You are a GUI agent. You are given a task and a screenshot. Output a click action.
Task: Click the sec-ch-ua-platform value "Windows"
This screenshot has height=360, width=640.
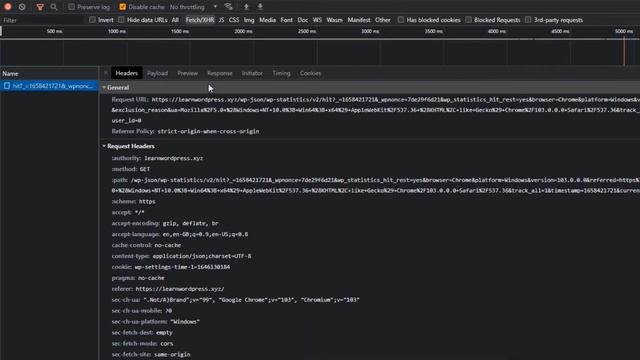185,322
